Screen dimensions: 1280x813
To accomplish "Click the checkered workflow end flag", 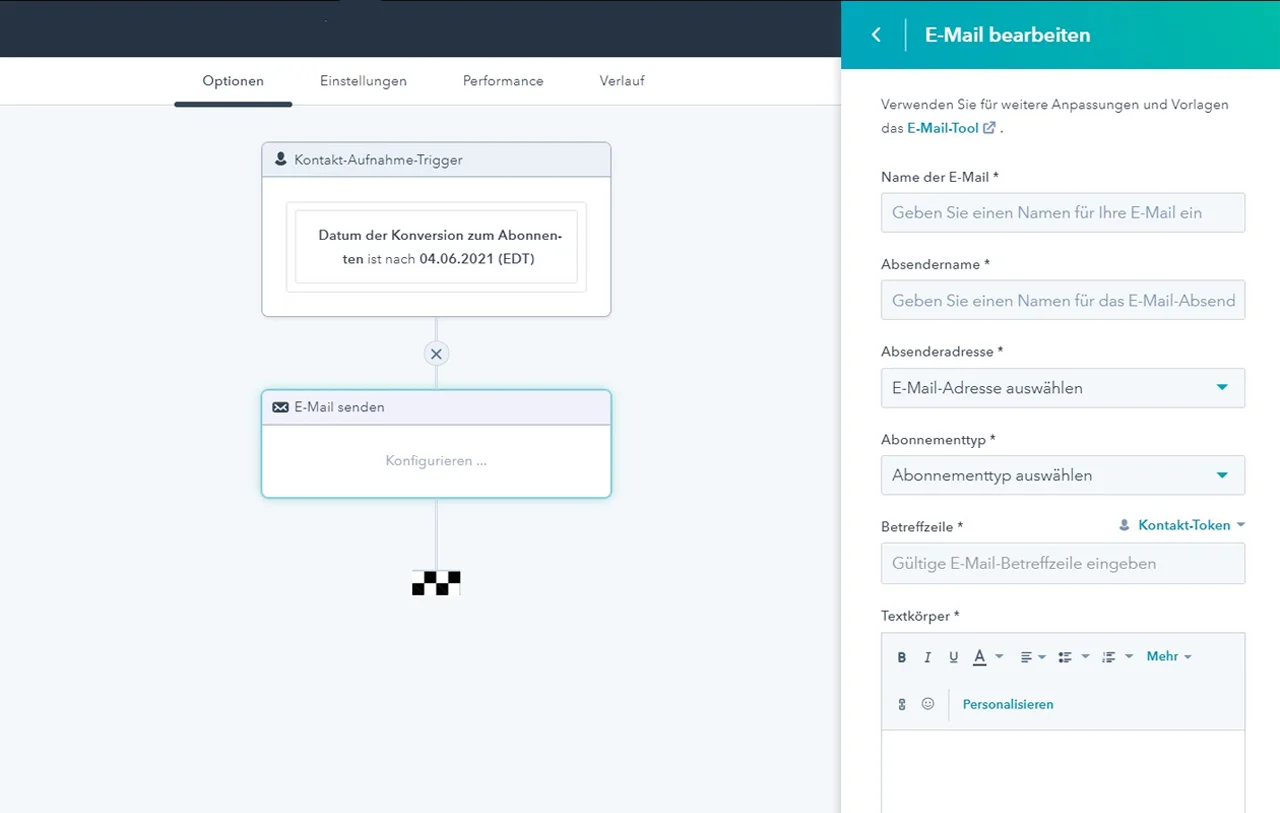I will pos(436,583).
